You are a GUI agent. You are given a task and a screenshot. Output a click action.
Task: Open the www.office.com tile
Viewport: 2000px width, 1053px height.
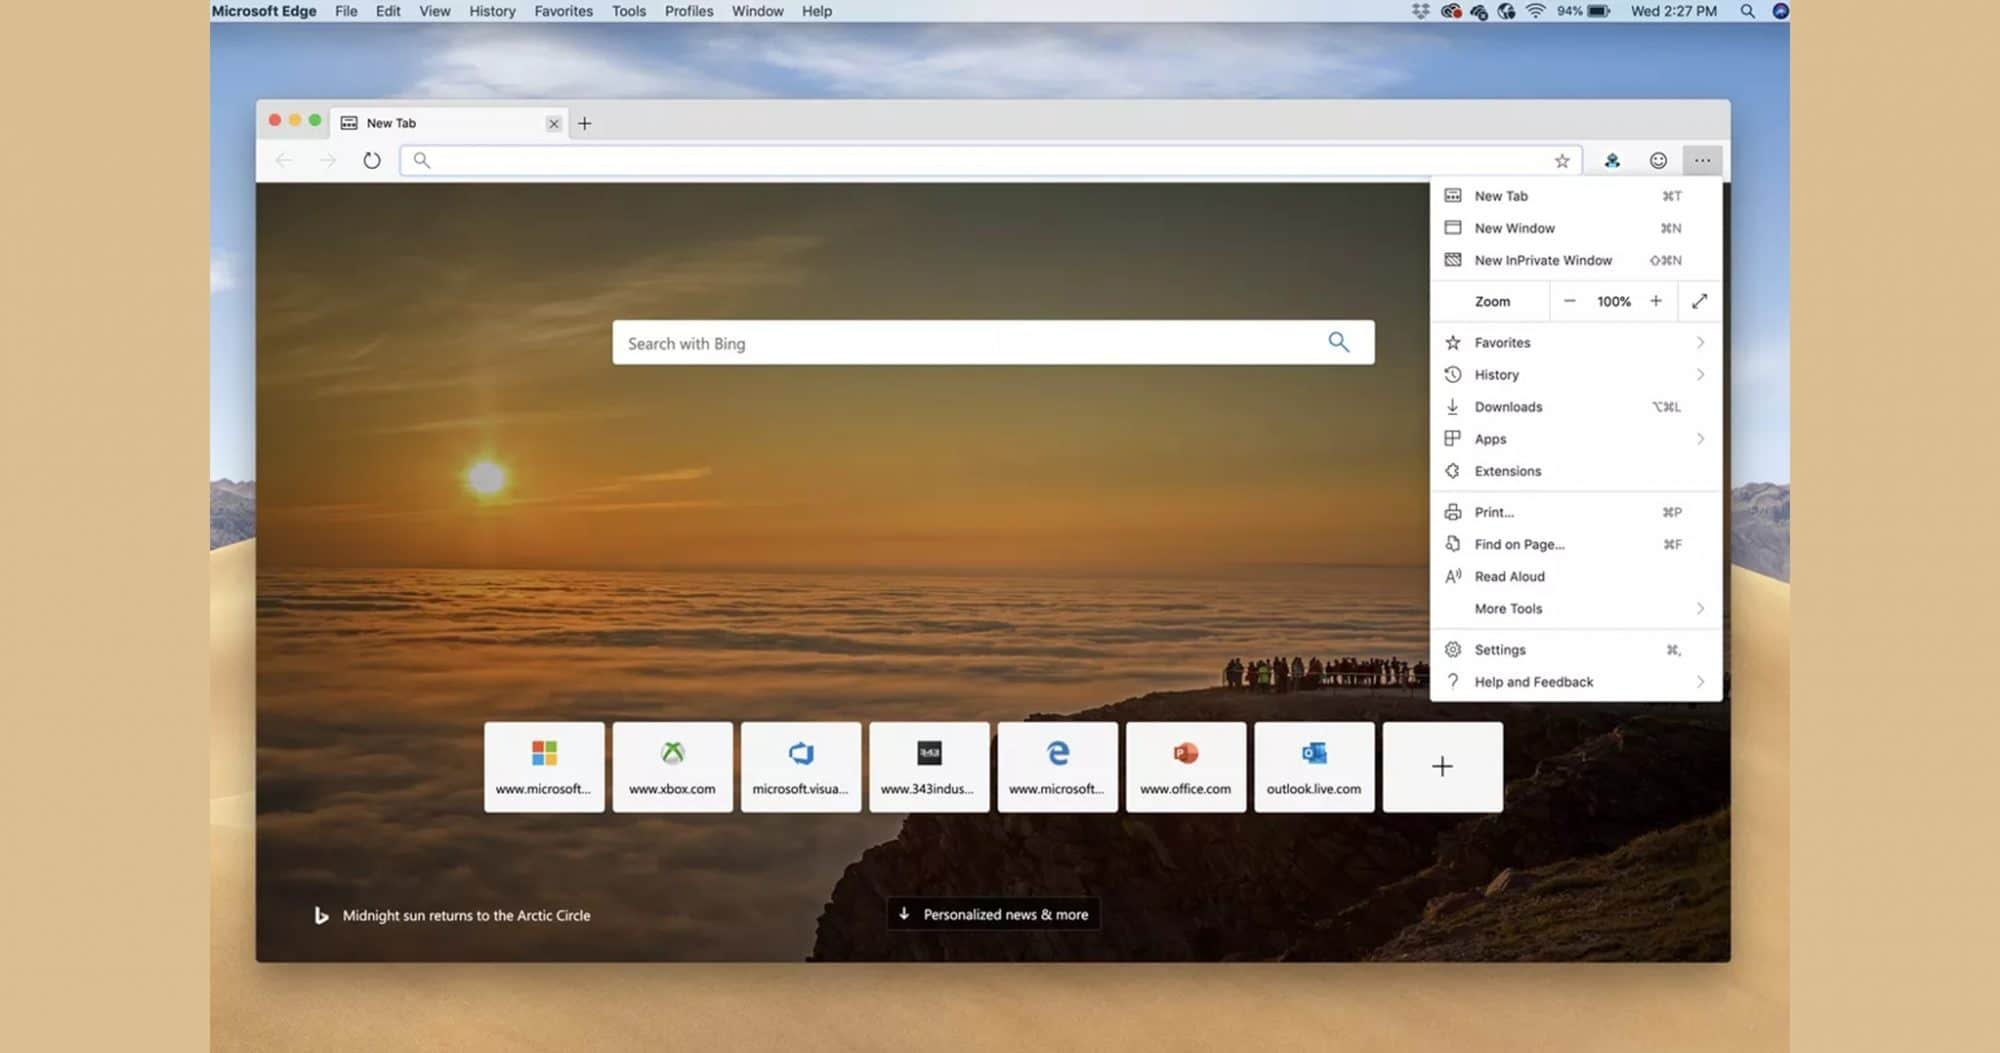[x=1186, y=767]
